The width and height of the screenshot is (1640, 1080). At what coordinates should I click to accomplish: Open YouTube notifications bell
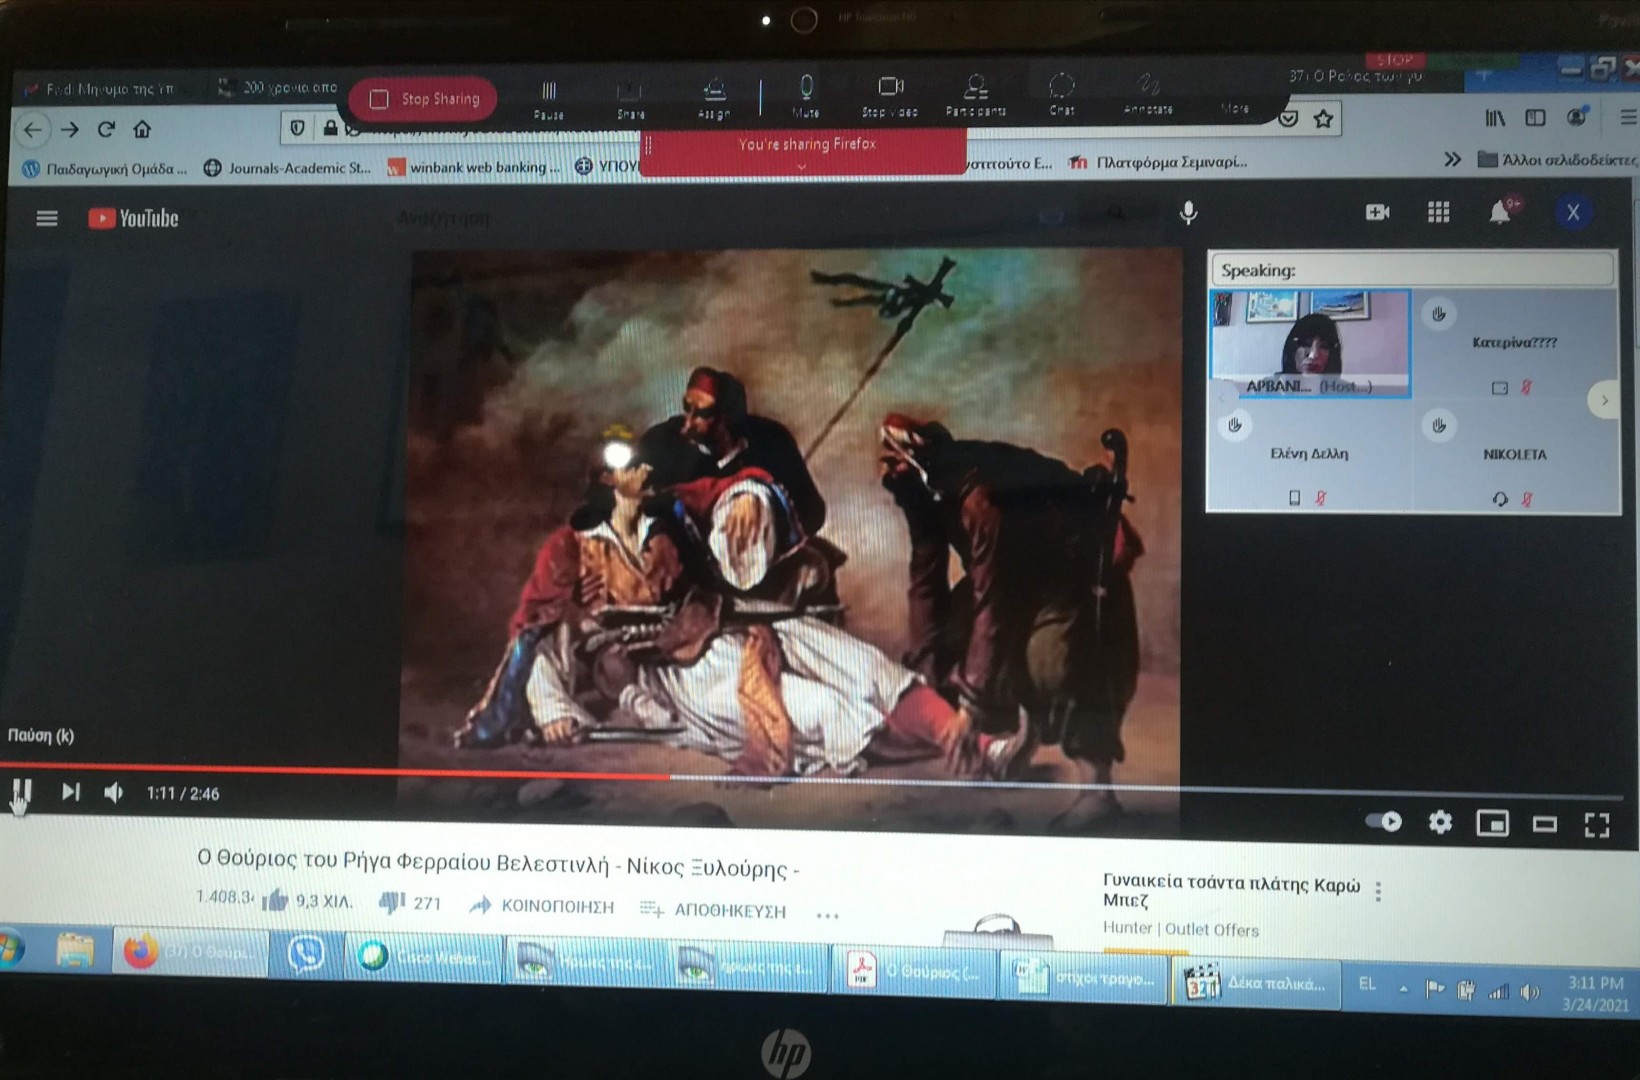point(1499,212)
